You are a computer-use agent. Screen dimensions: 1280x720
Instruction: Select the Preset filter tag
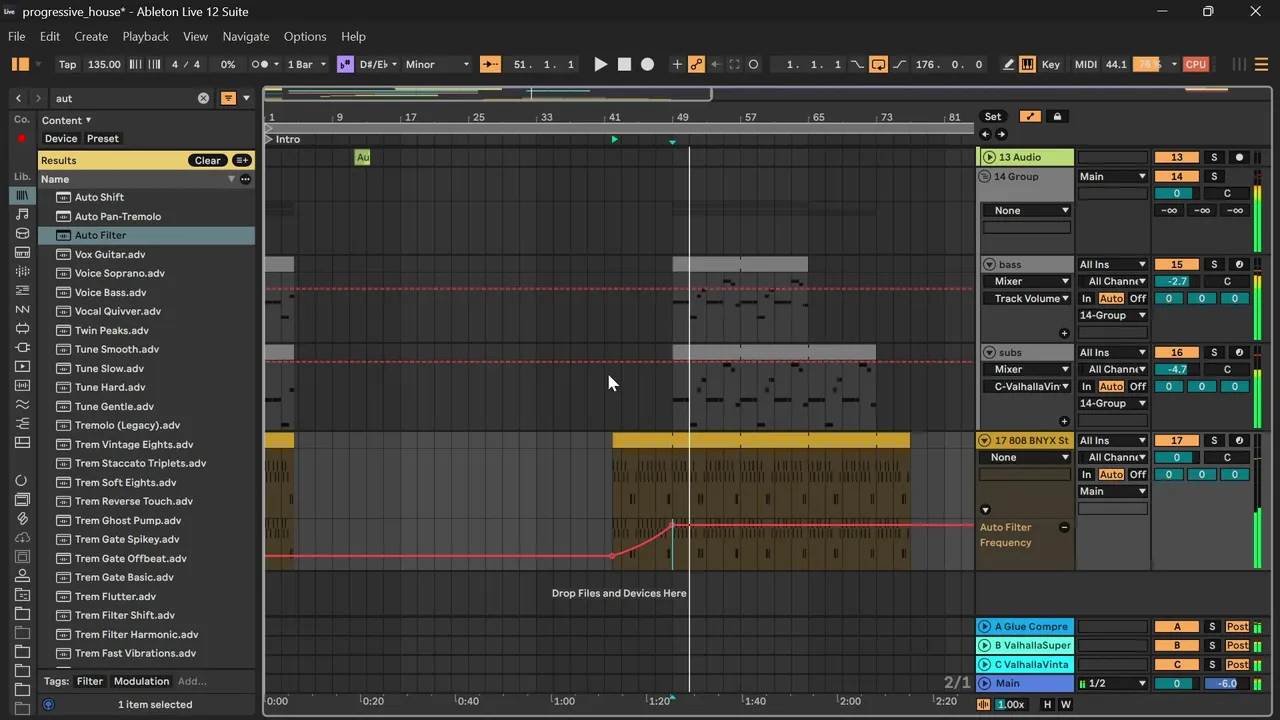pyautogui.click(x=103, y=139)
